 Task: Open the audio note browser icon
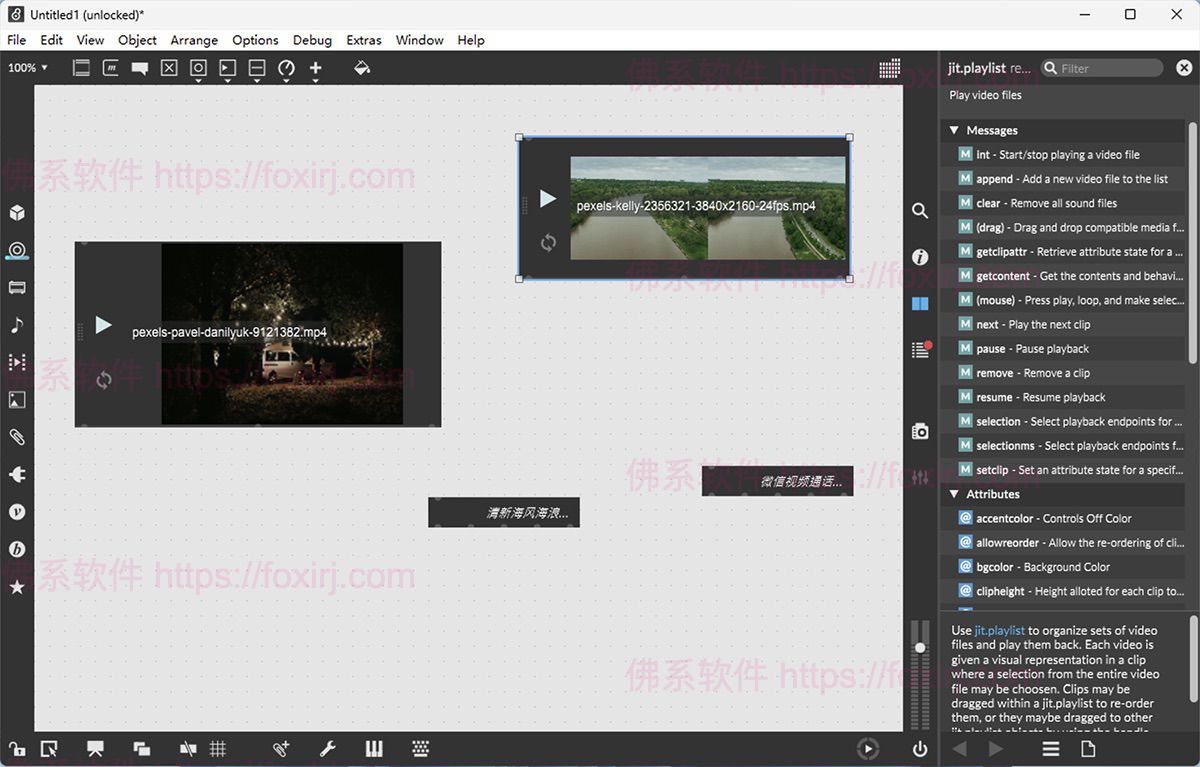[x=17, y=325]
